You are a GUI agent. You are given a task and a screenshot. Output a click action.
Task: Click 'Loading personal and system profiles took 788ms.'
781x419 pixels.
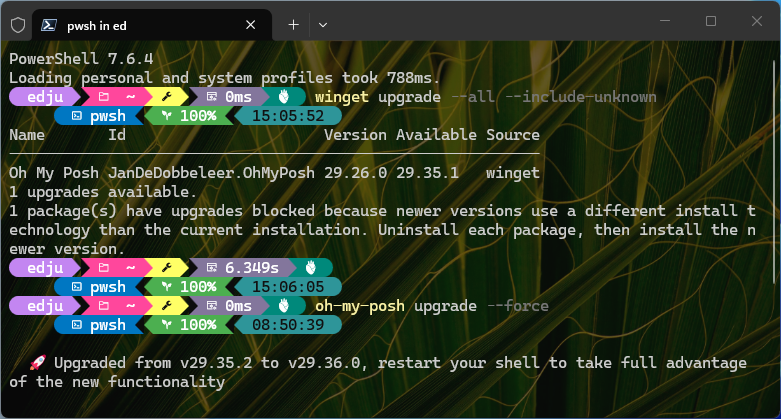coord(225,78)
